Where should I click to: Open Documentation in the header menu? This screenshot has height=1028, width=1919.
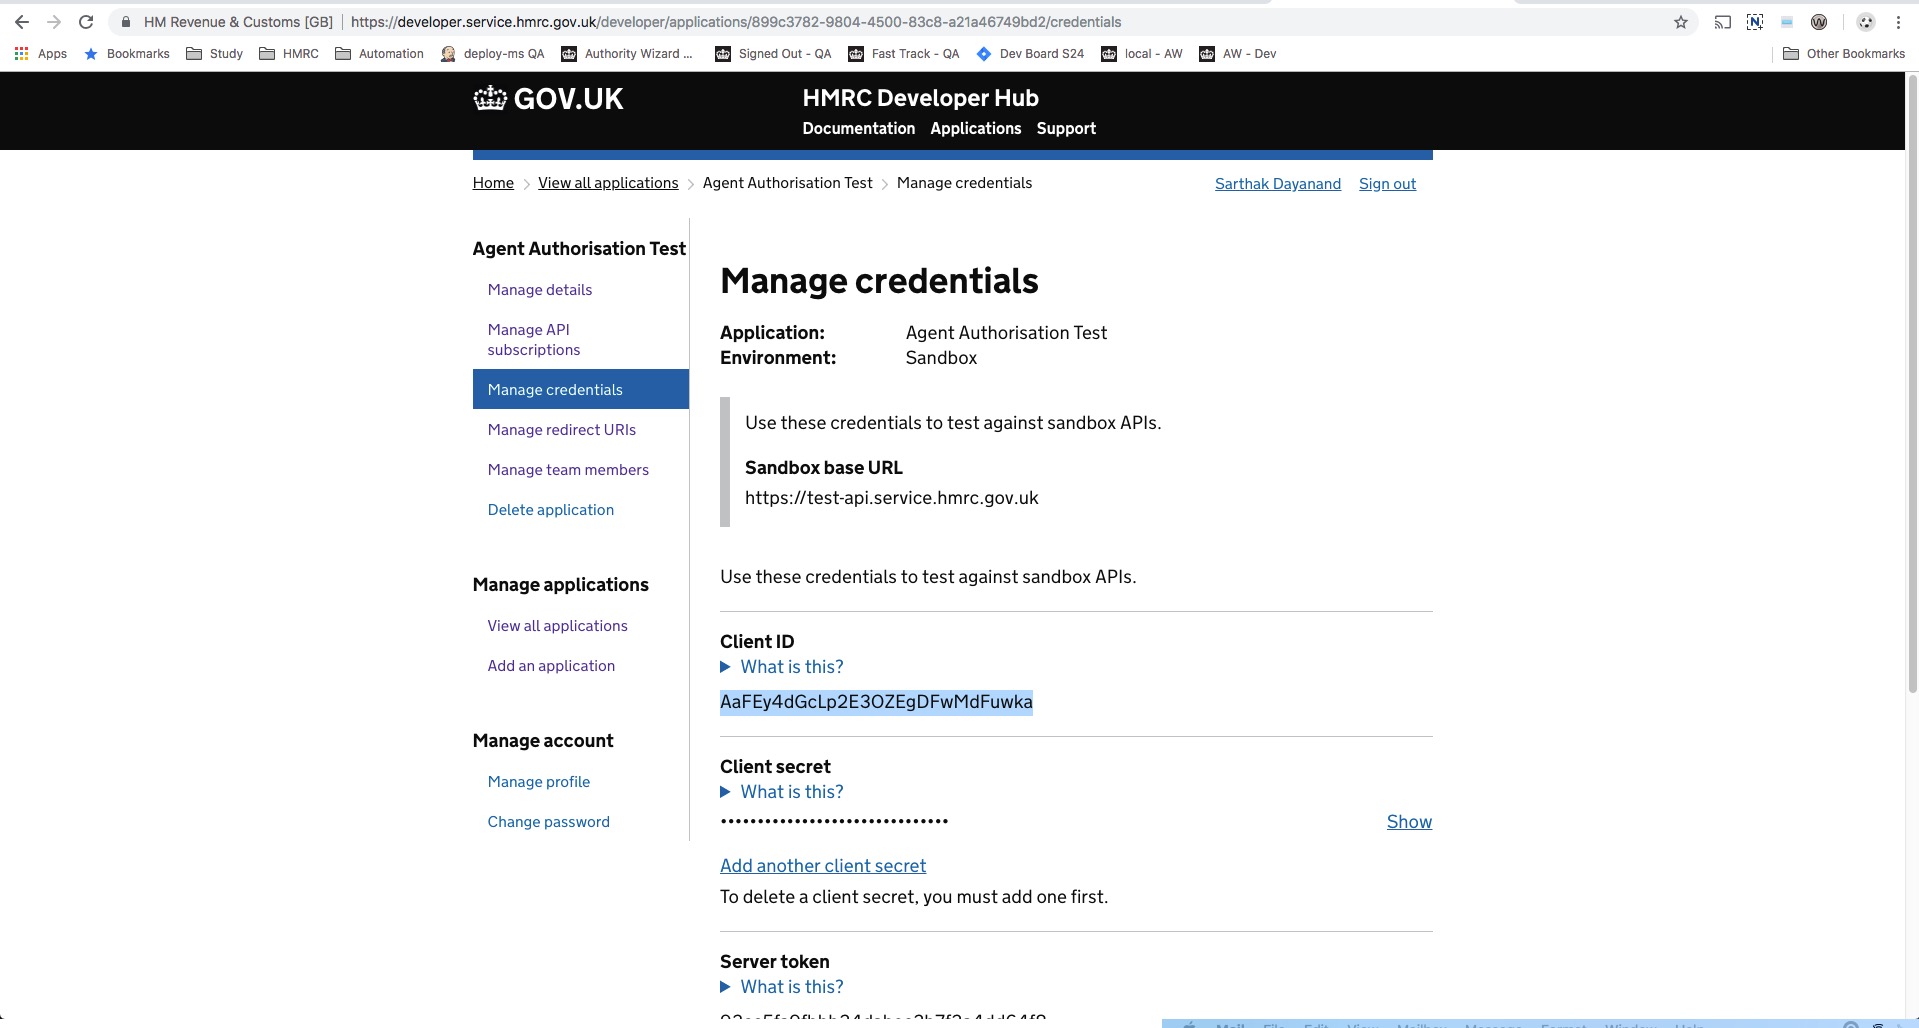coord(859,129)
